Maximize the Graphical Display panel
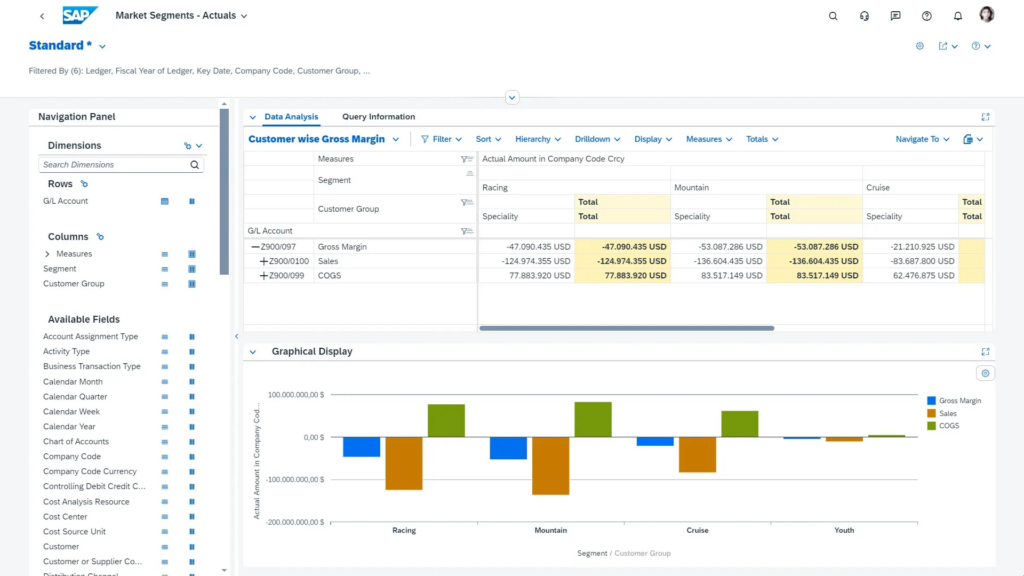The image size is (1024, 576). pyautogui.click(x=985, y=352)
